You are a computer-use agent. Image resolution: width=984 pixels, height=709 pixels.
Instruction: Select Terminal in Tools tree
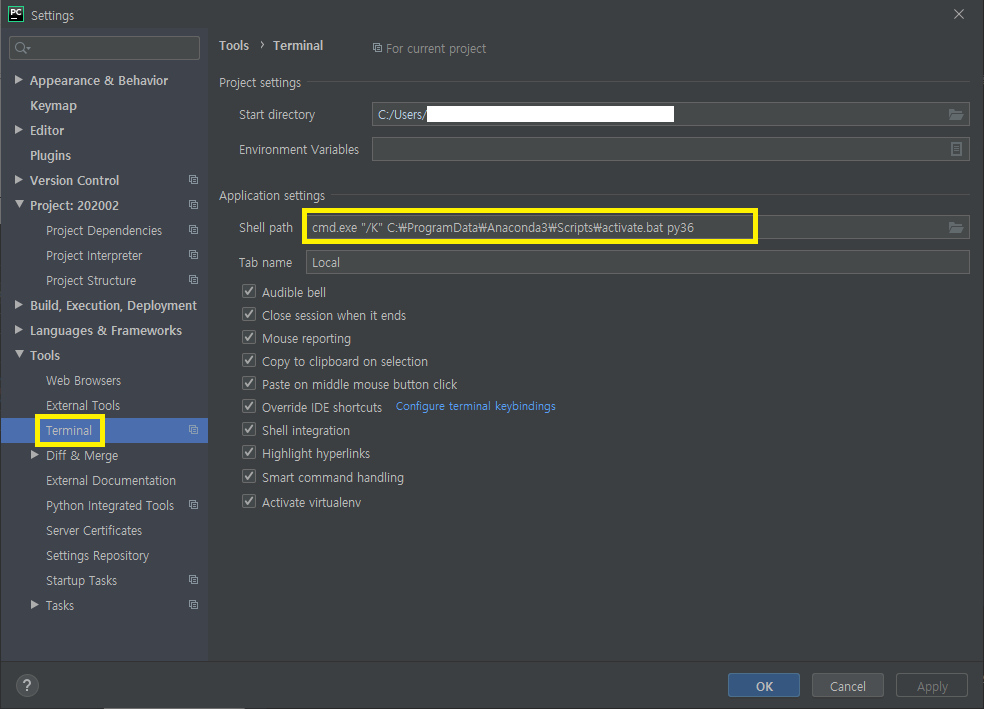tap(68, 430)
